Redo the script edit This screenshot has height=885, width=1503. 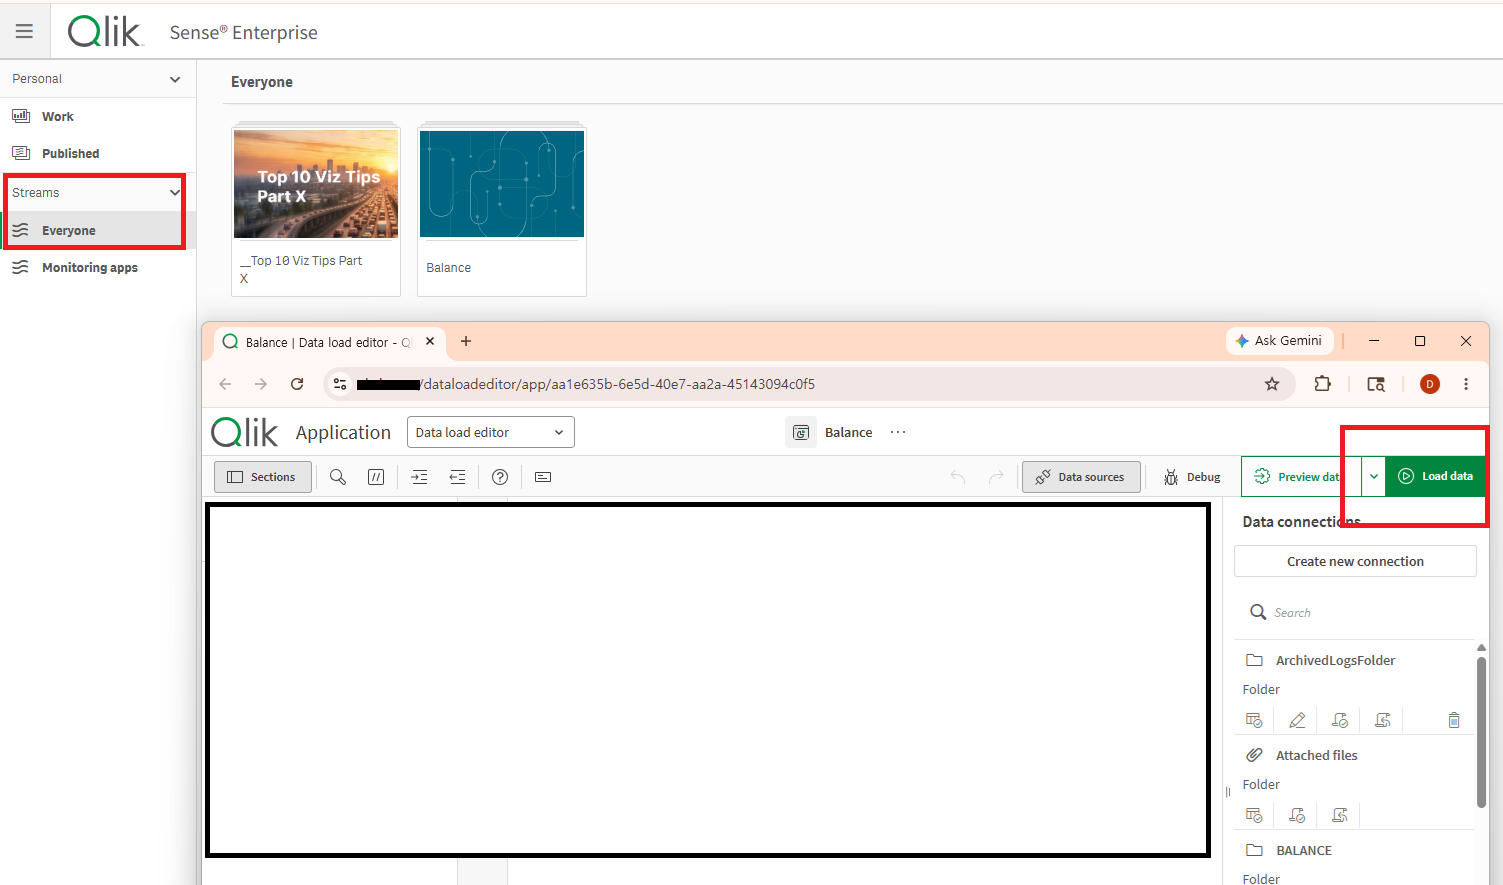996,477
